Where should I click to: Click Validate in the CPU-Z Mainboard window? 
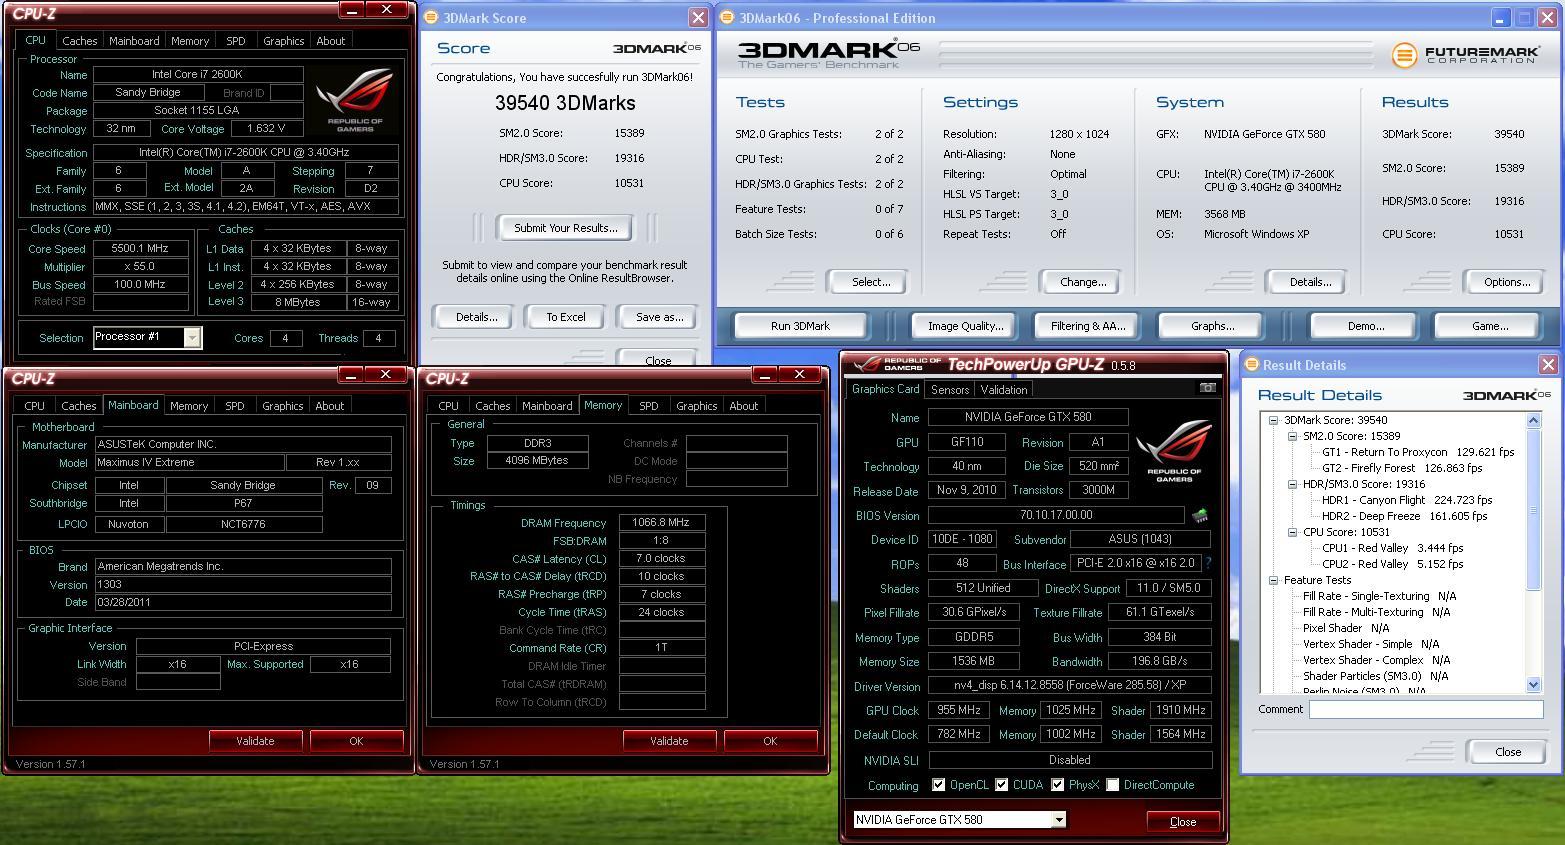[x=255, y=741]
